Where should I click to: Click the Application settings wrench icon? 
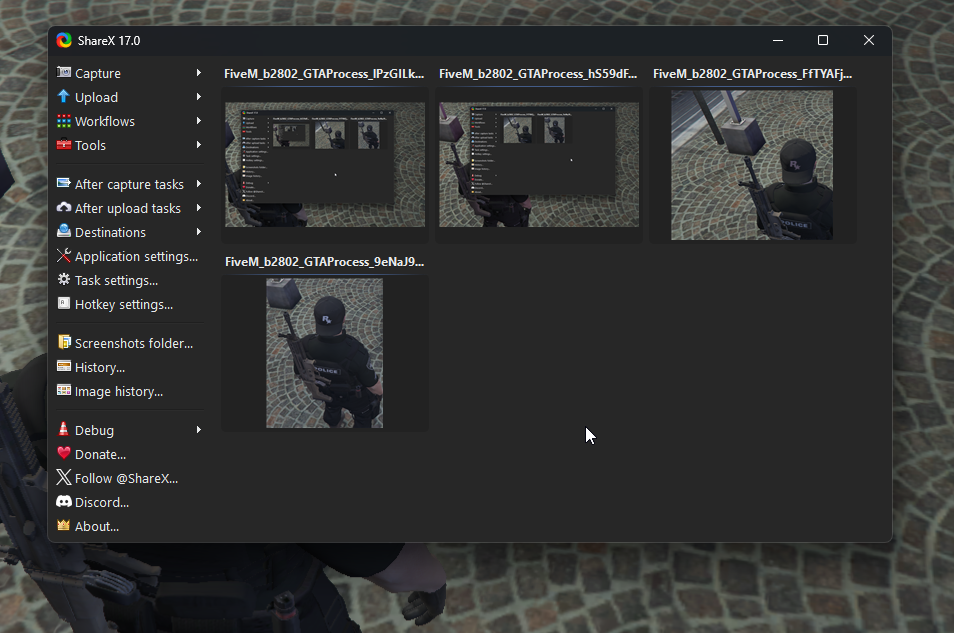[x=64, y=256]
